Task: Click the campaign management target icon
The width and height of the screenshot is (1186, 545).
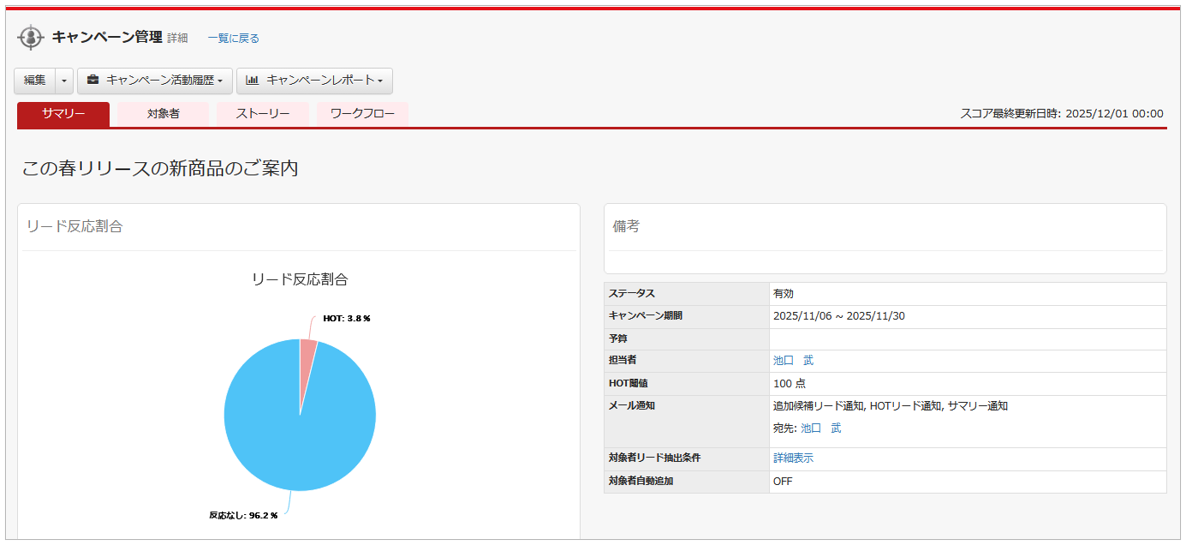Action: pyautogui.click(x=31, y=38)
